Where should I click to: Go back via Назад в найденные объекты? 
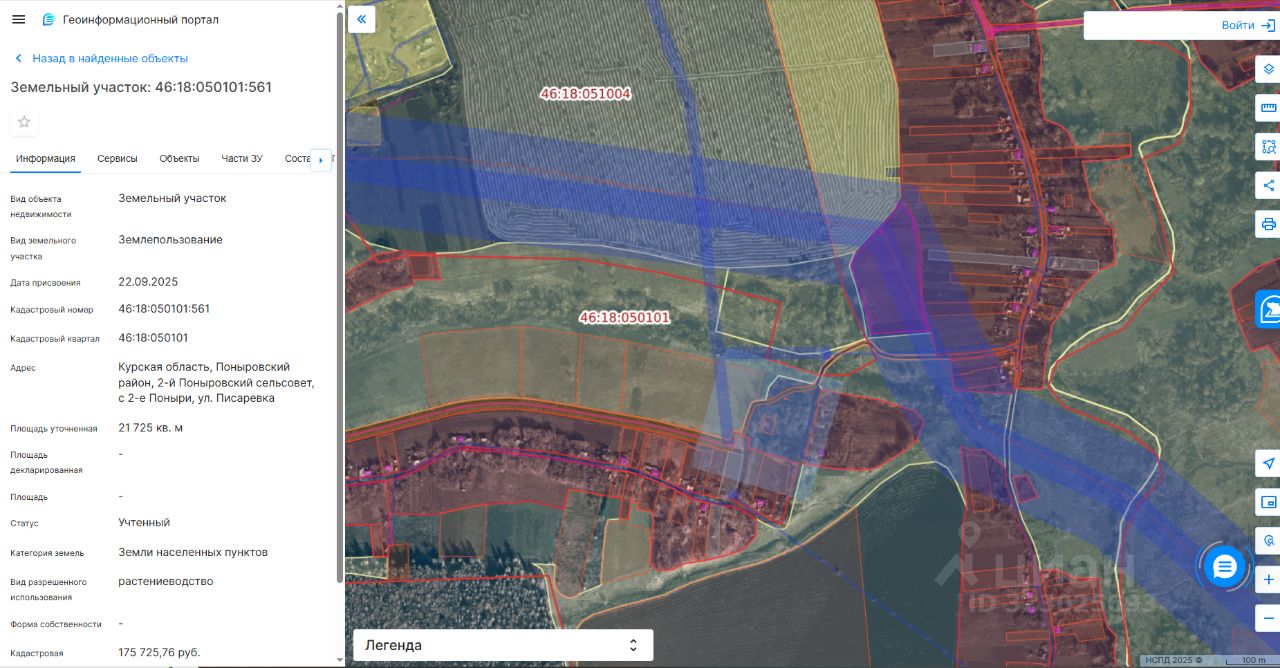100,58
